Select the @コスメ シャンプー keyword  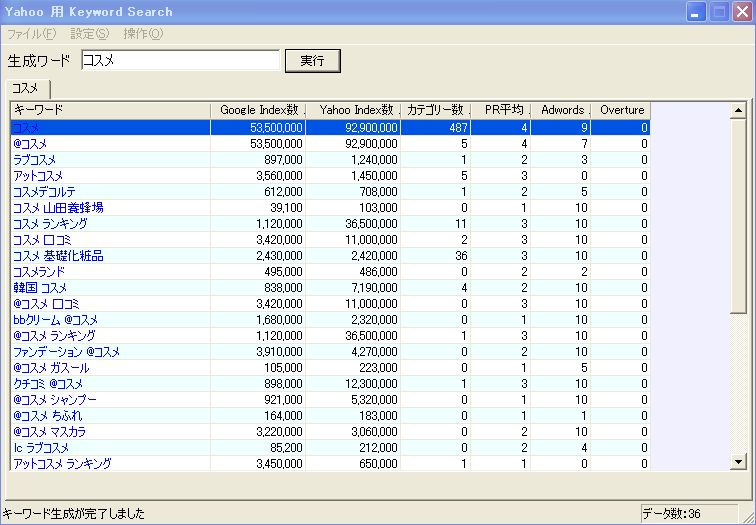point(54,400)
